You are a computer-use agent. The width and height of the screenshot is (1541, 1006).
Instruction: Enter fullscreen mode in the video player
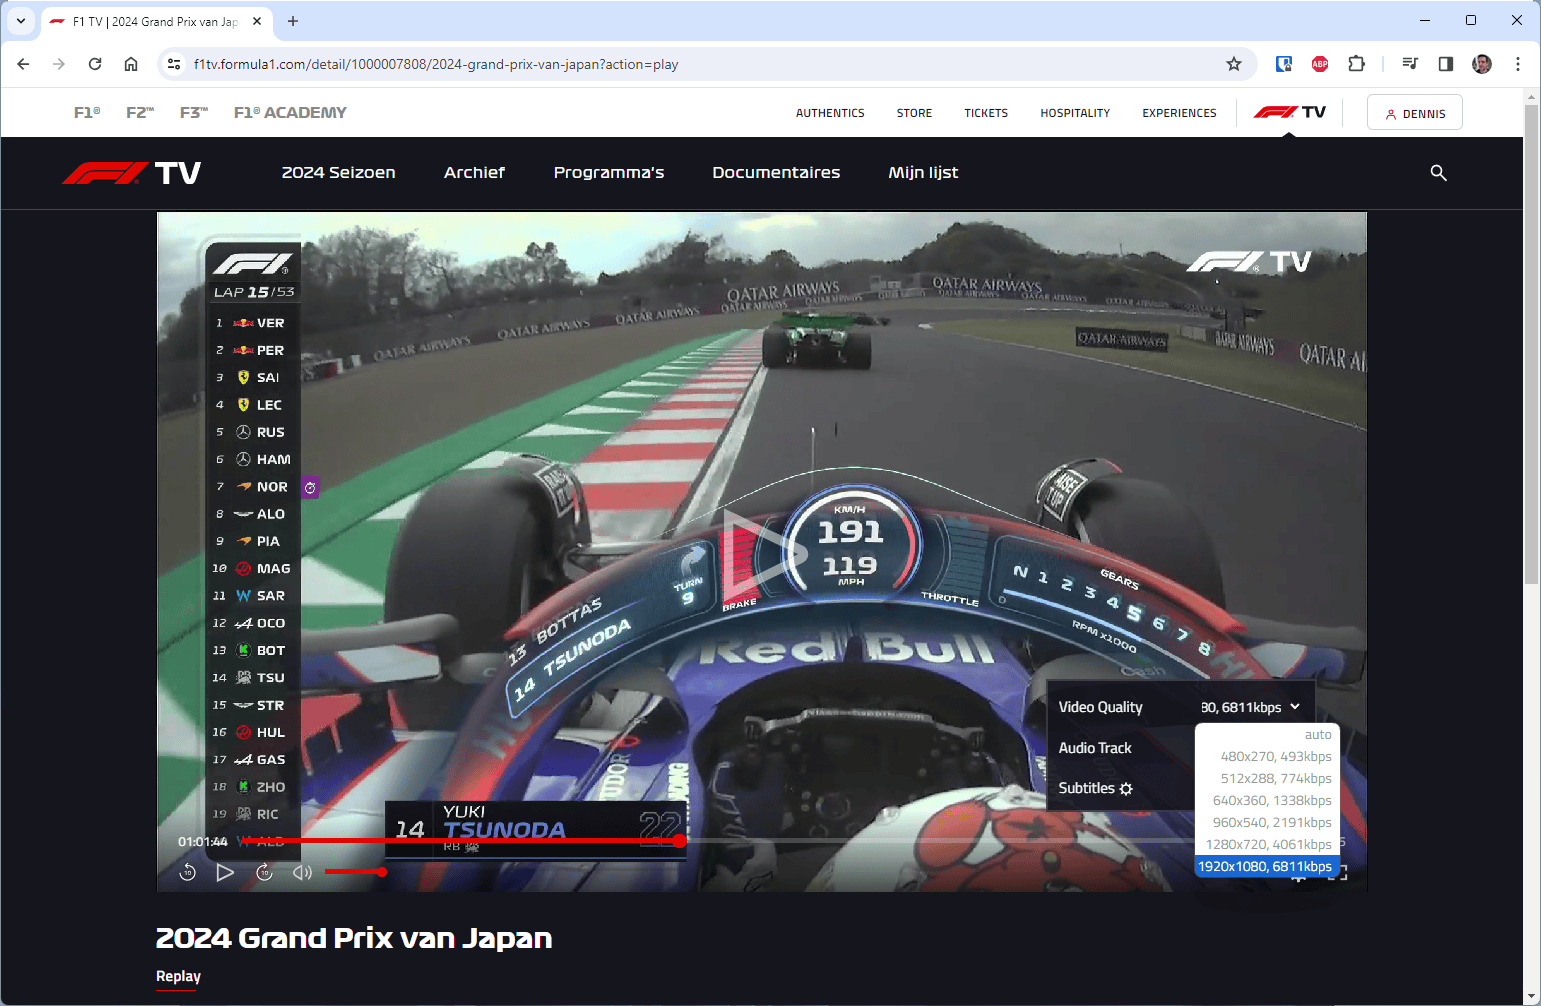click(1339, 874)
